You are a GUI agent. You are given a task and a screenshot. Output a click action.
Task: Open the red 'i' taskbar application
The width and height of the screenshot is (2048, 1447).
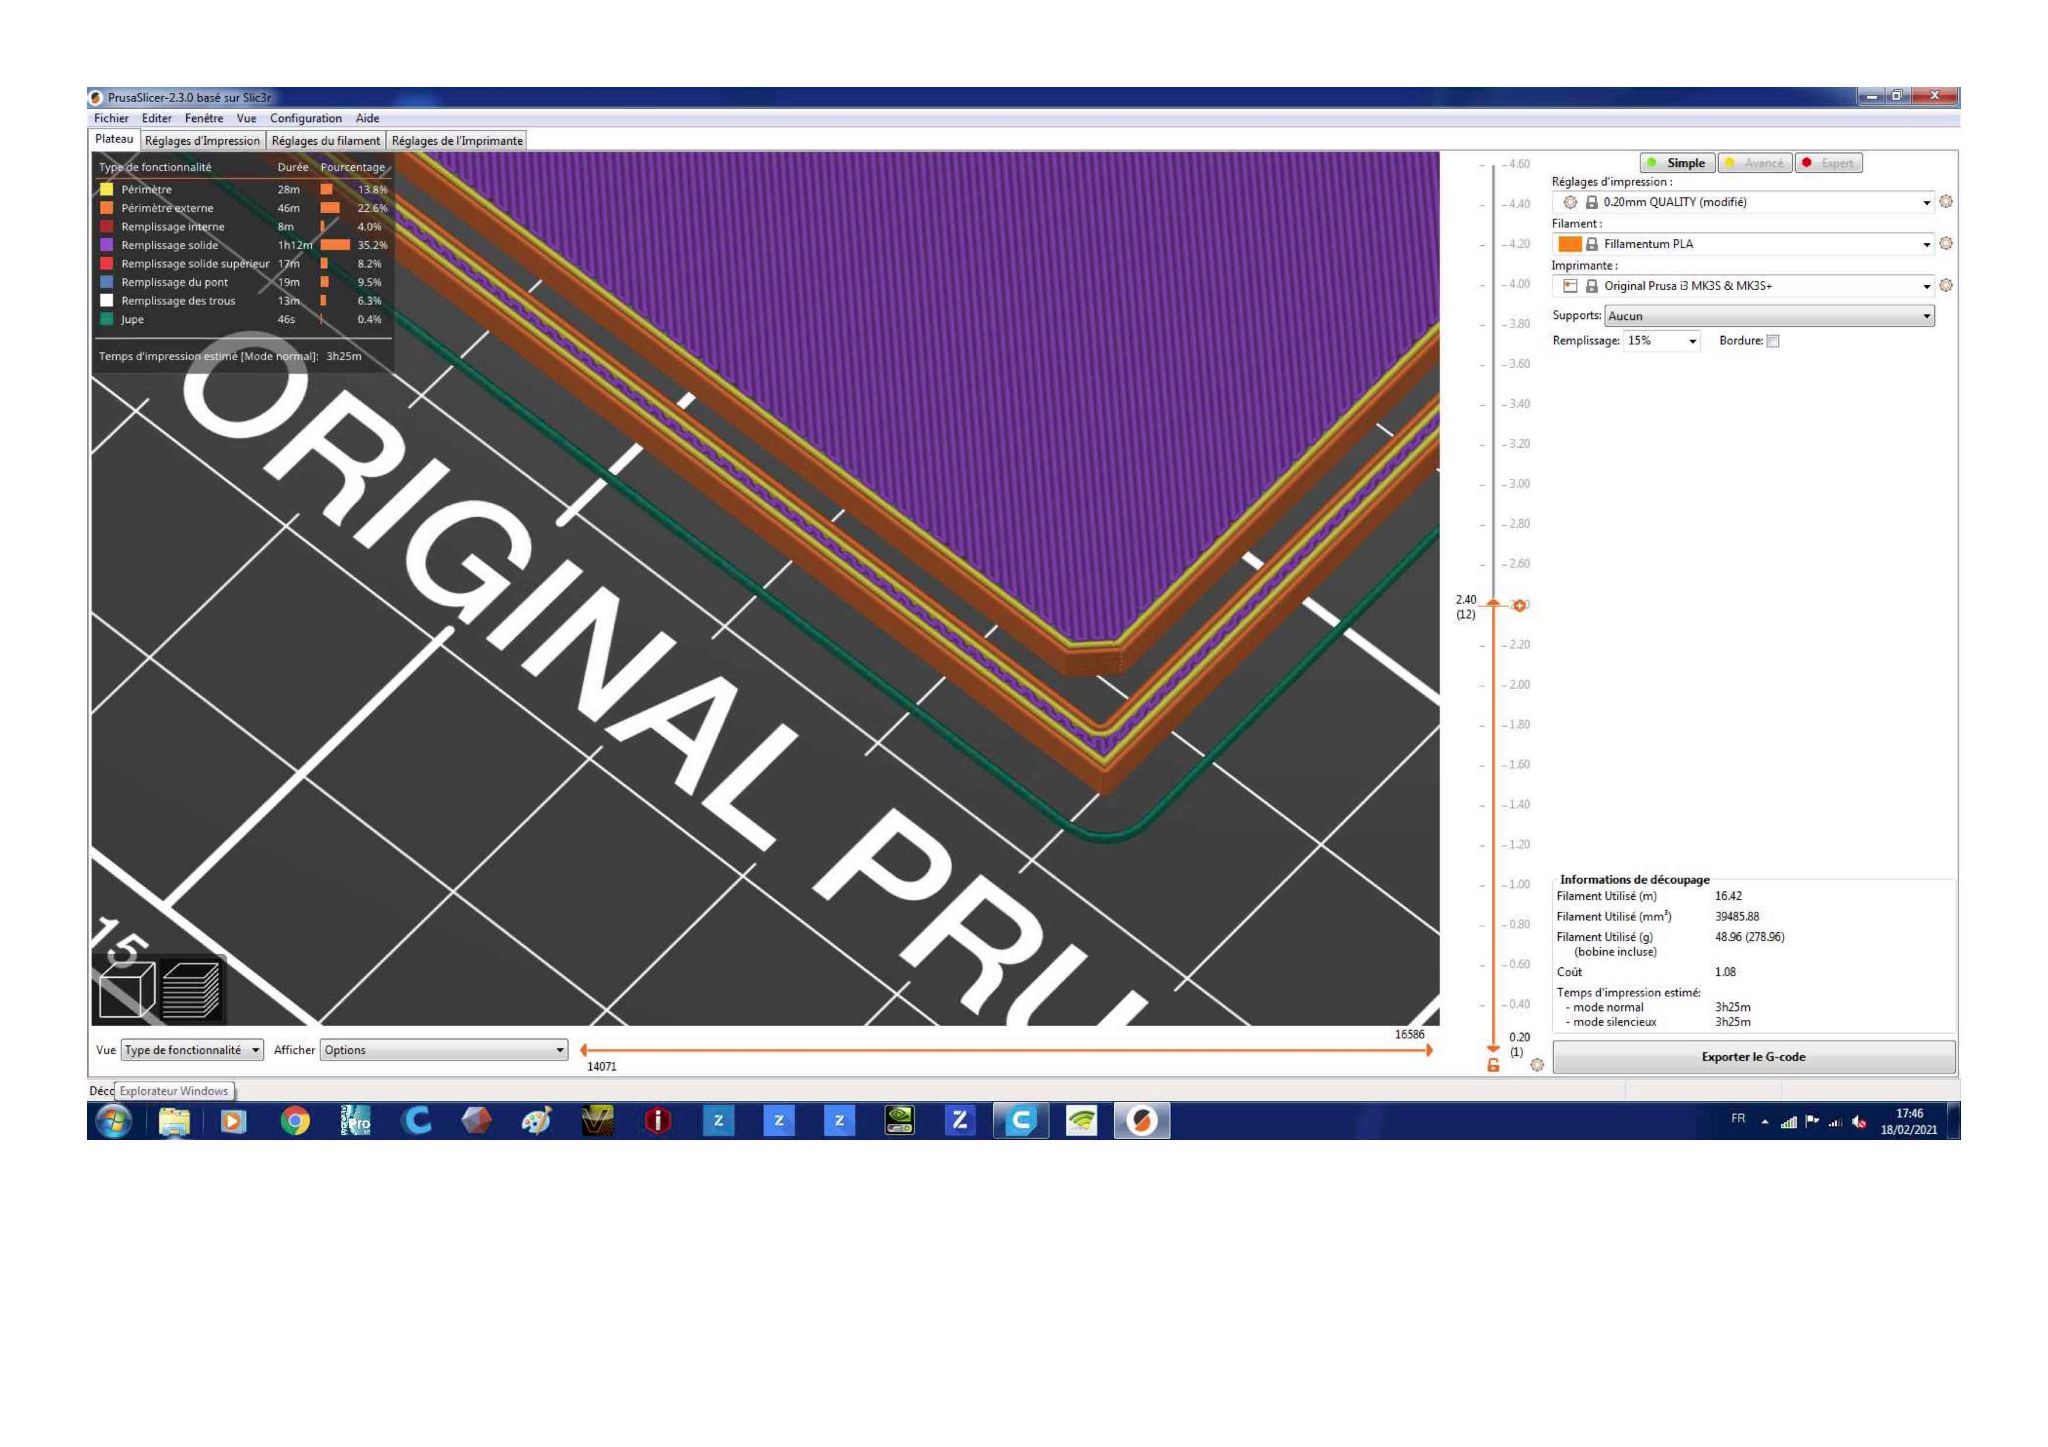(x=658, y=1122)
